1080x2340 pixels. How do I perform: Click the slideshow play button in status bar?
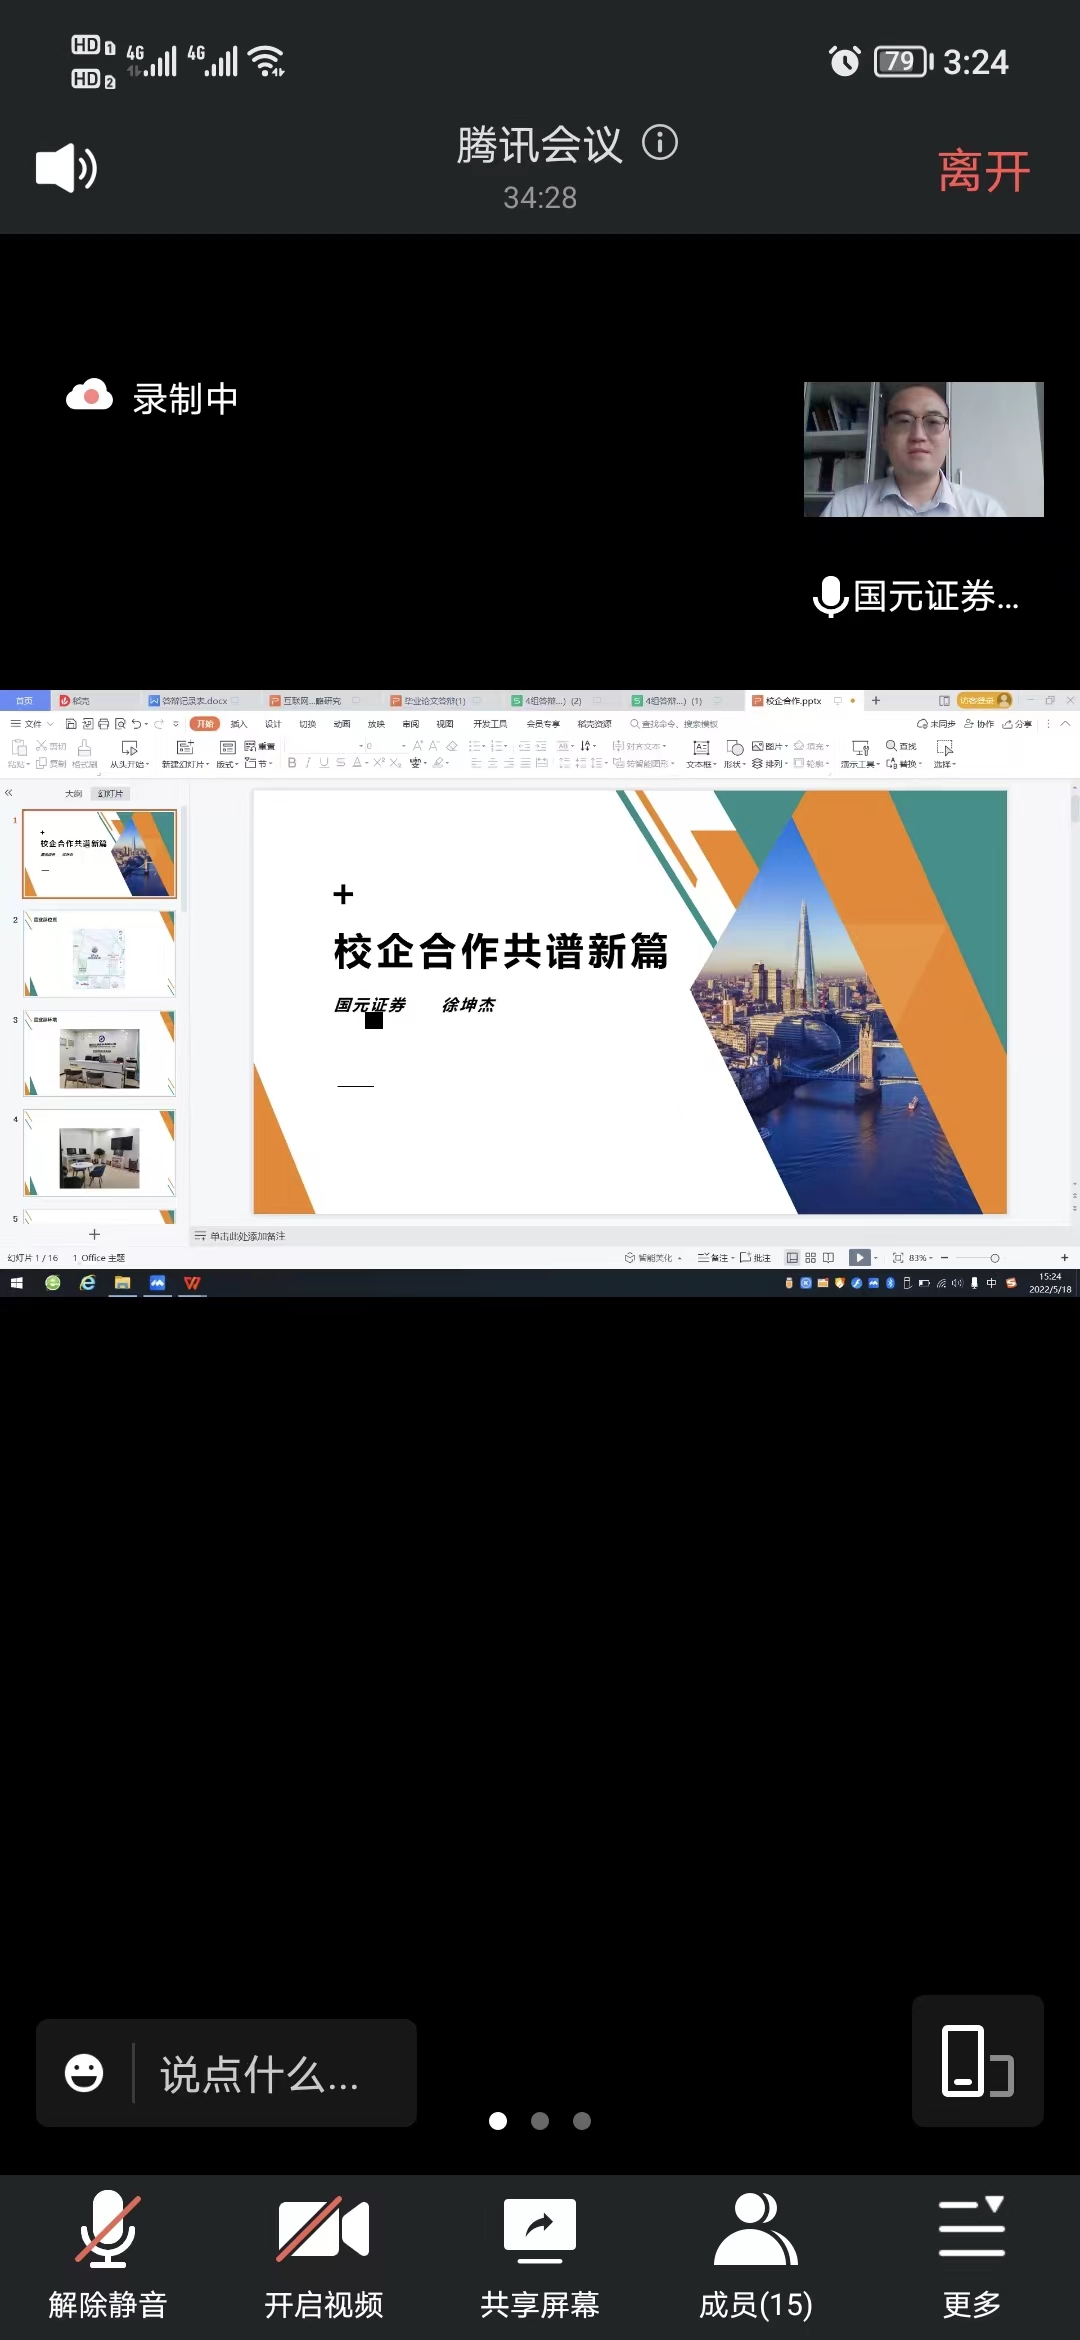tap(860, 1258)
